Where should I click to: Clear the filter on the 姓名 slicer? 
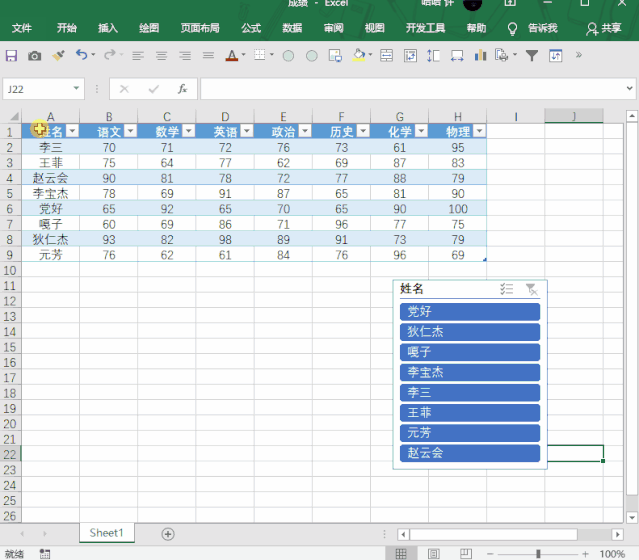click(531, 289)
